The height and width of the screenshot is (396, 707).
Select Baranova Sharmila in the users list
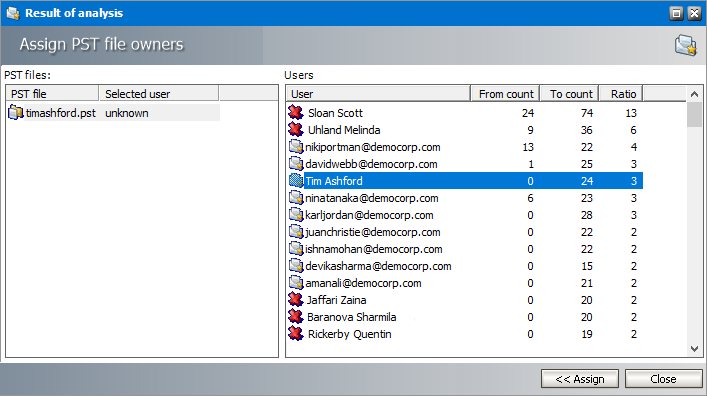click(x=465, y=317)
